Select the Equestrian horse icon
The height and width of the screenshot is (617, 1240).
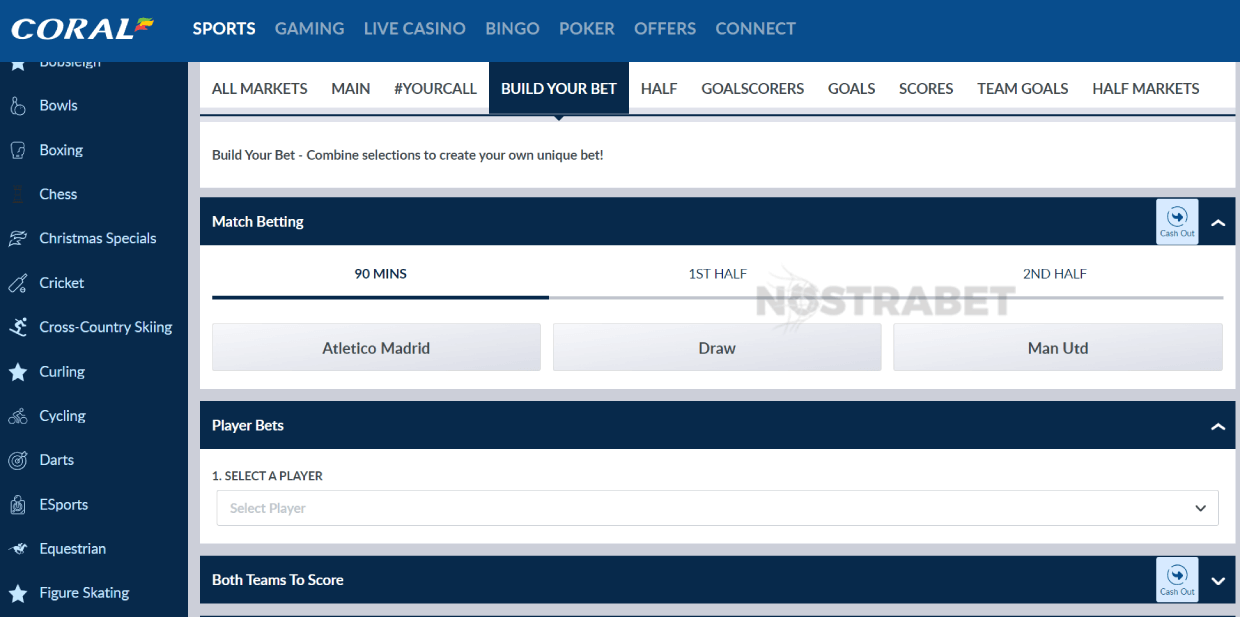pyautogui.click(x=17, y=549)
